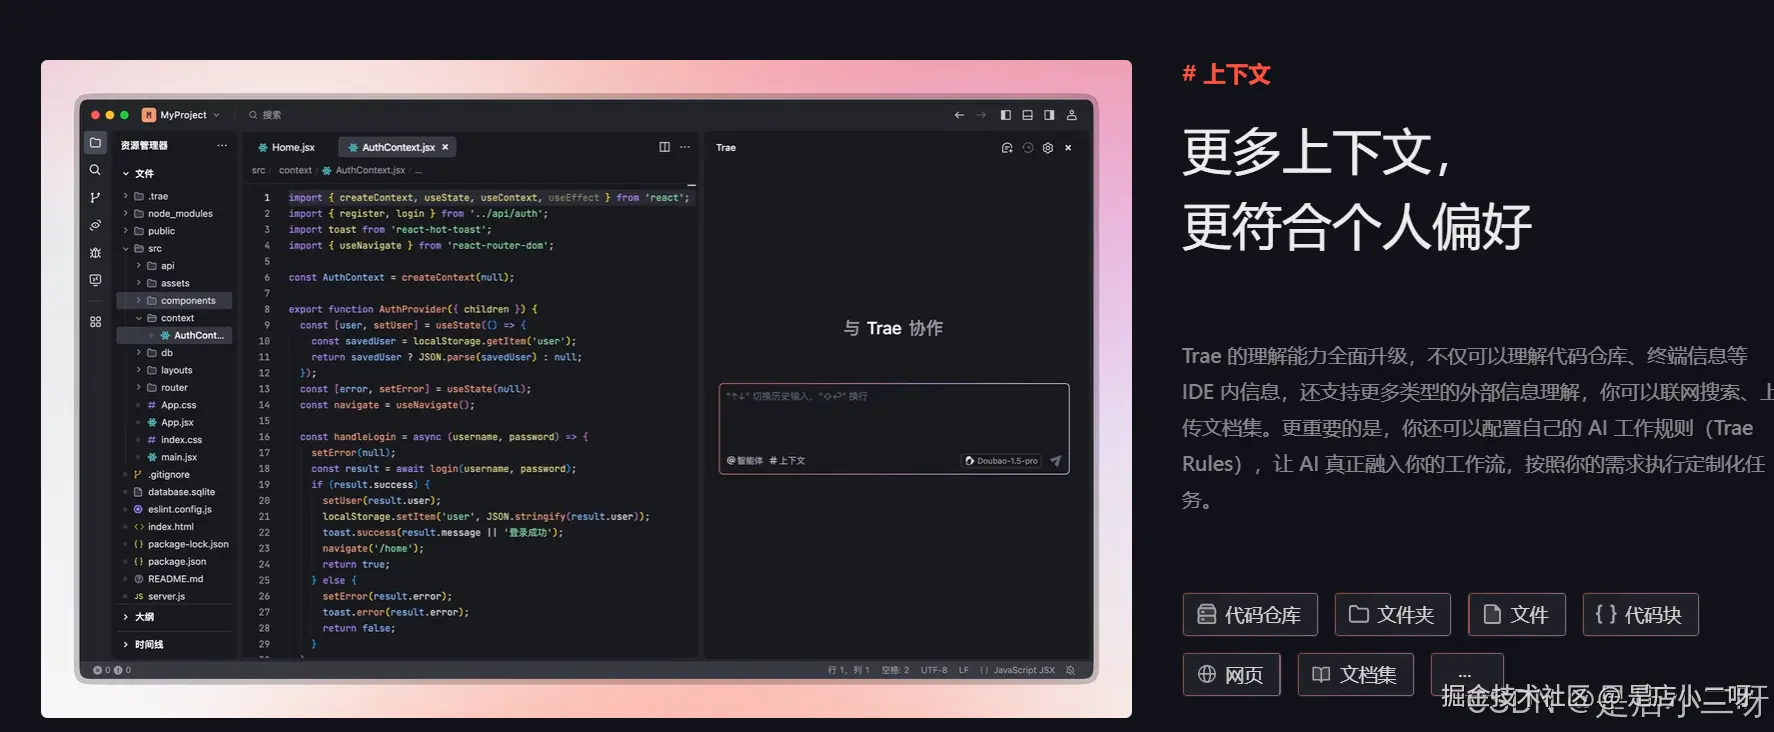Viewport: 1774px width, 732px height.
Task: Click the 文档集 button
Action: click(x=1355, y=674)
